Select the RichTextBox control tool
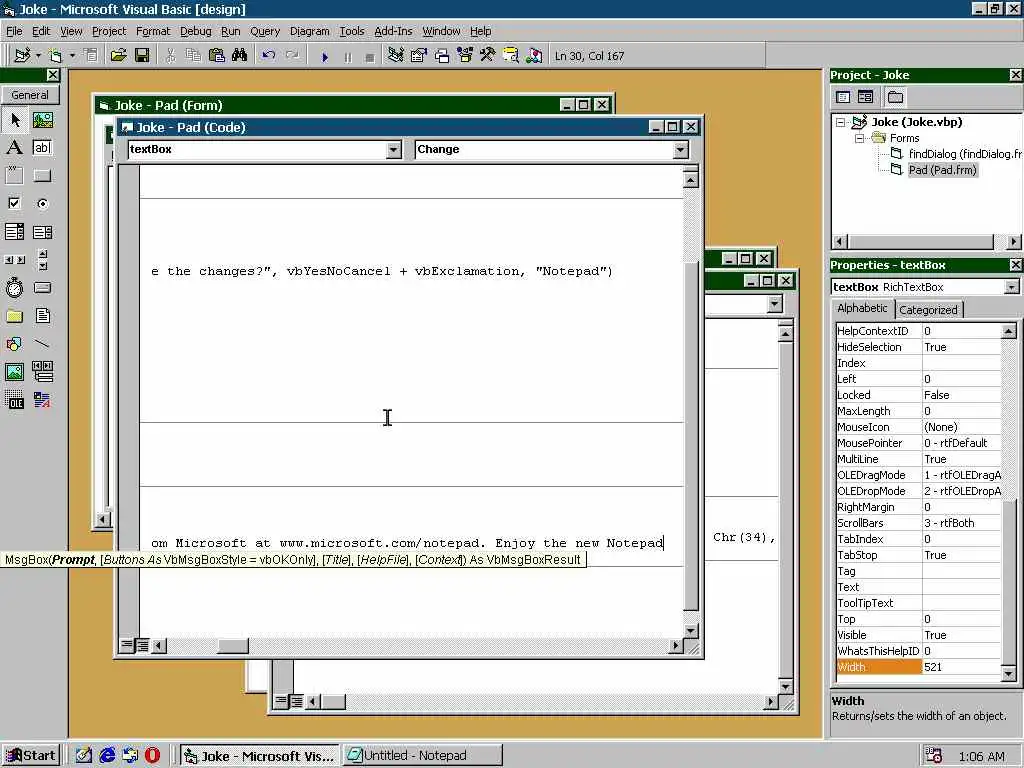This screenshot has width=1024, height=768. point(42,400)
